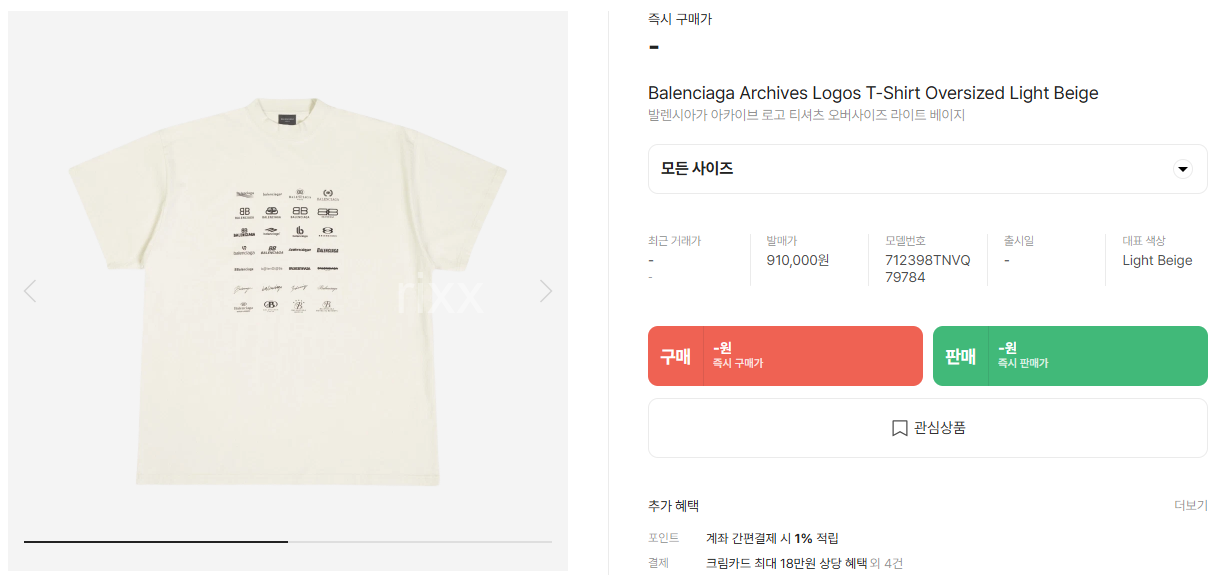Click the image carousel progress bar
Image resolution: width=1225 pixels, height=575 pixels.
pyautogui.click(x=288, y=541)
